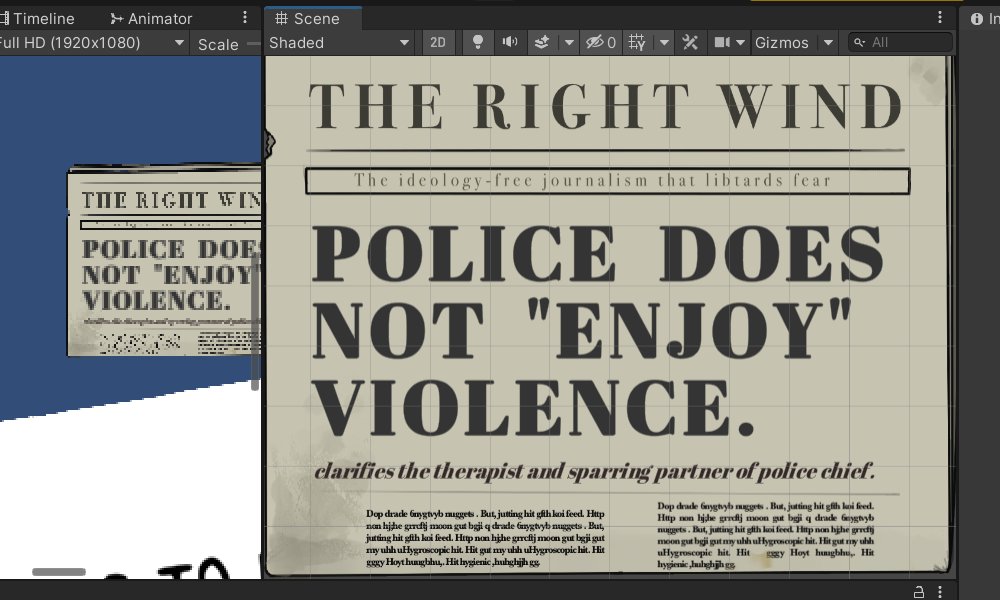Open the Shaded draw mode dropdown
The width and height of the screenshot is (1000, 600).
(x=339, y=43)
